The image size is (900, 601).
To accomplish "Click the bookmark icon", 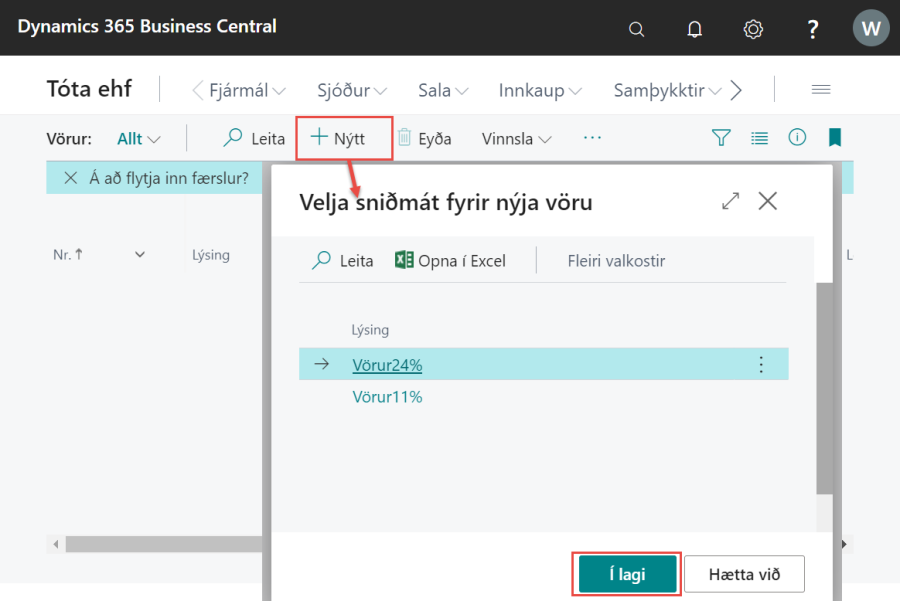I will pyautogui.click(x=835, y=138).
